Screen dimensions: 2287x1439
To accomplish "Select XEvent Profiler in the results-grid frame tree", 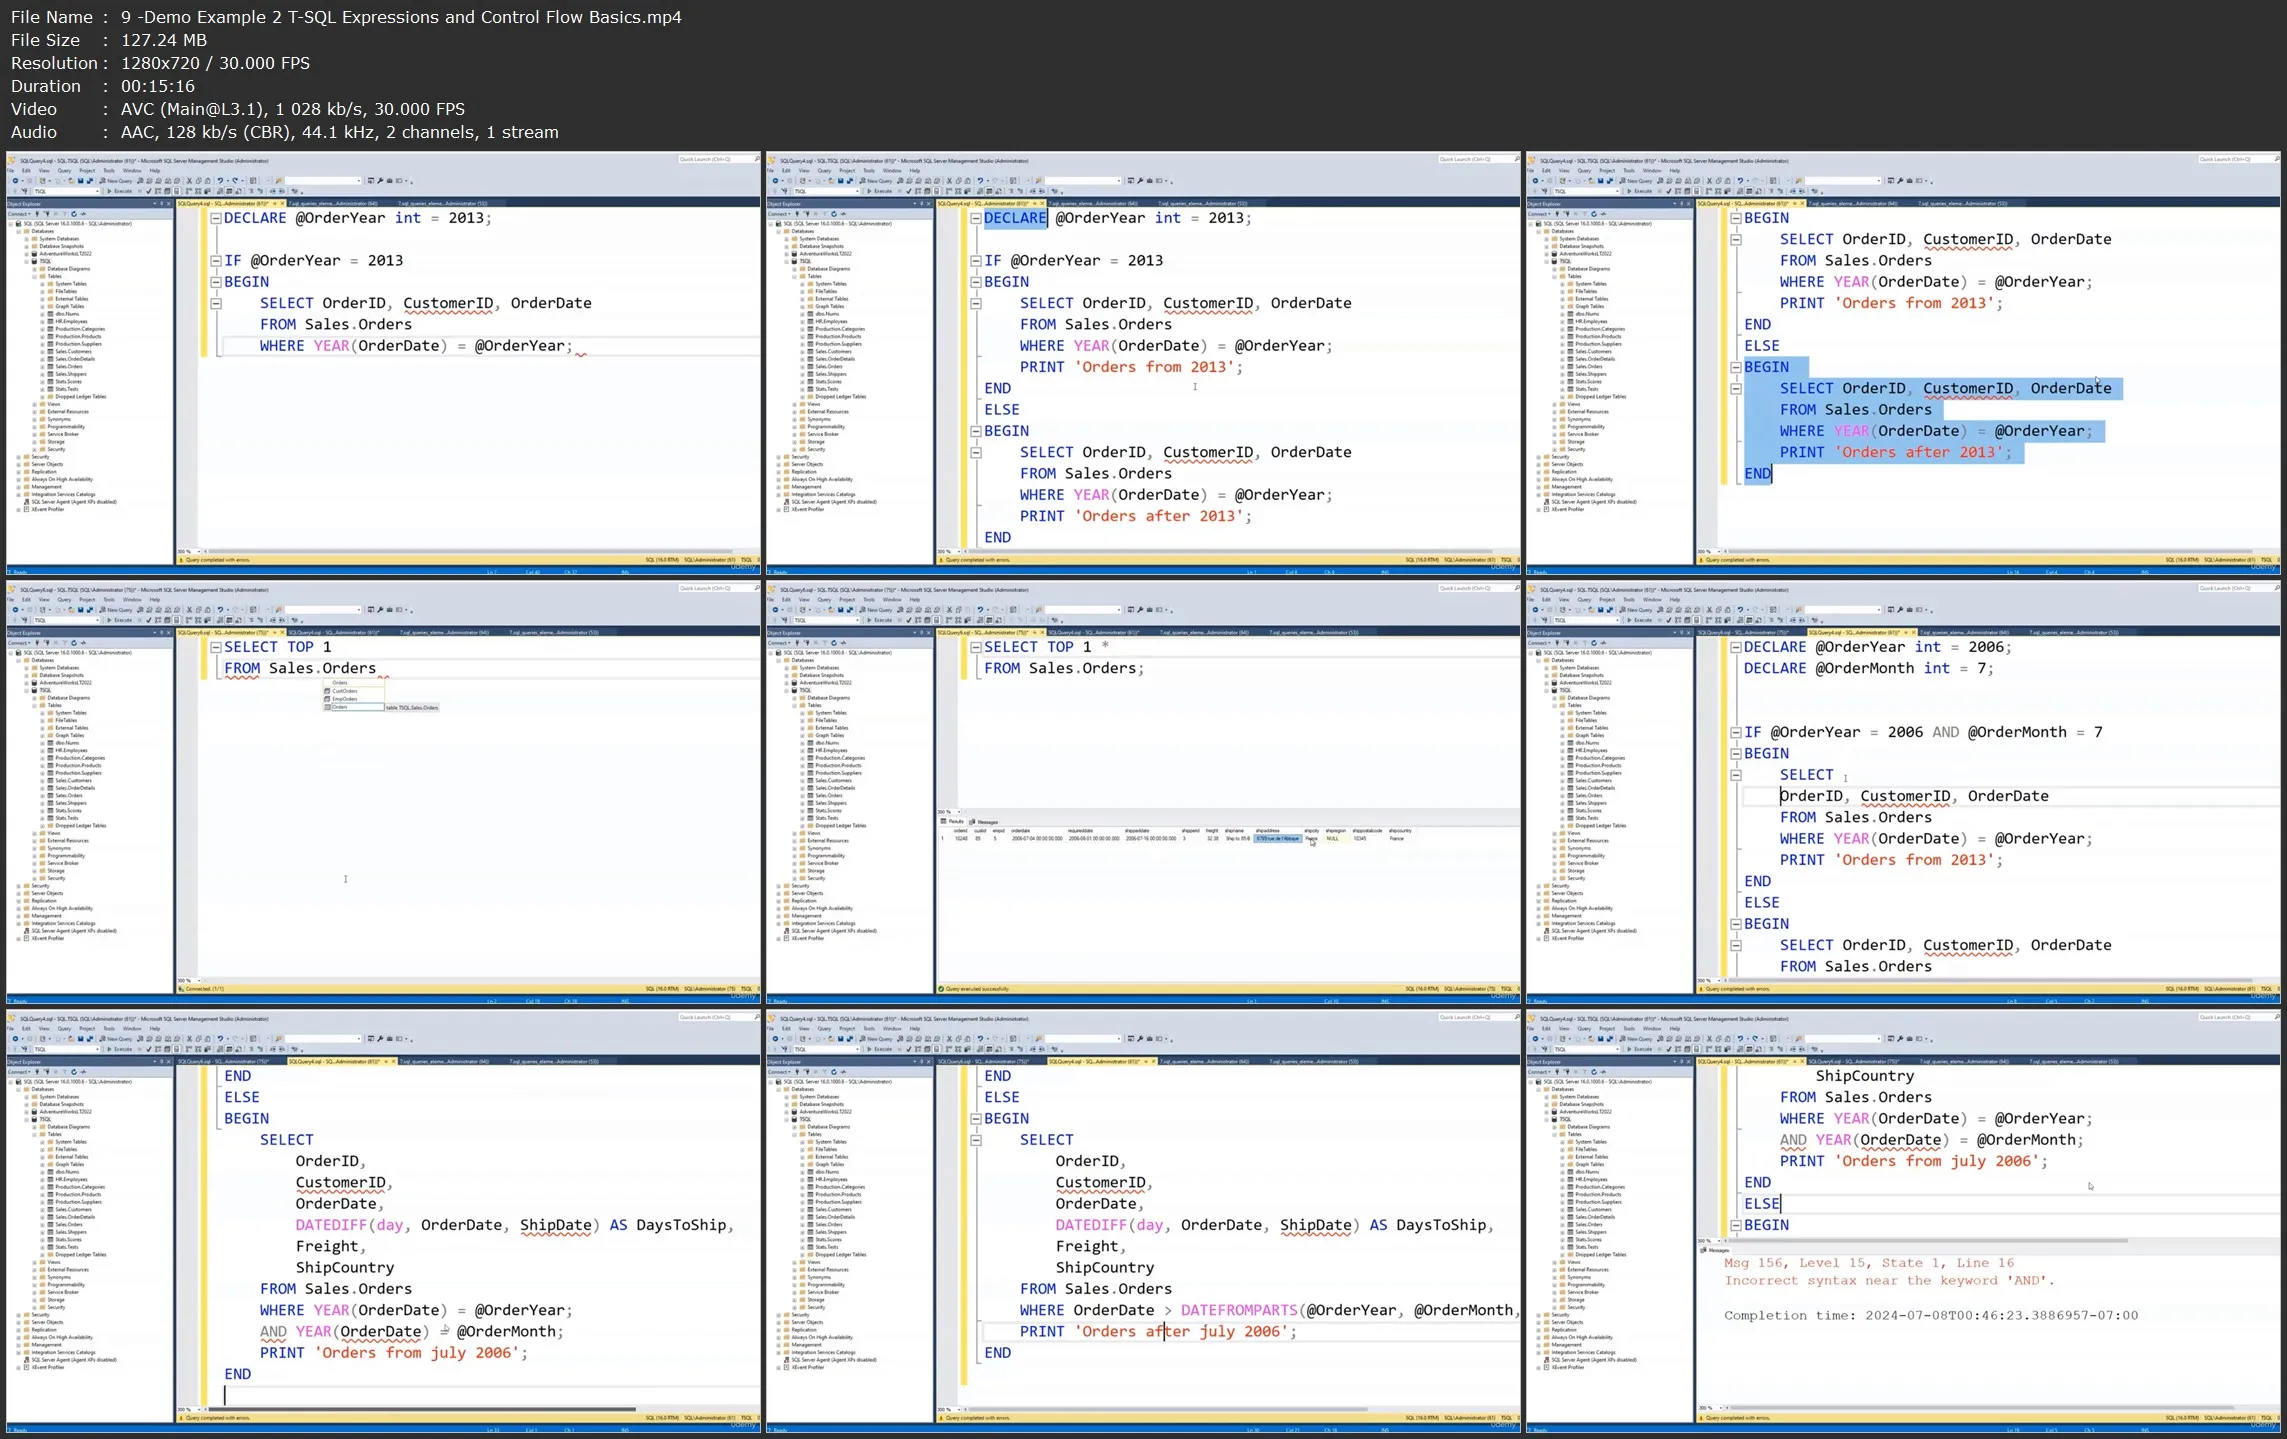I will point(808,938).
